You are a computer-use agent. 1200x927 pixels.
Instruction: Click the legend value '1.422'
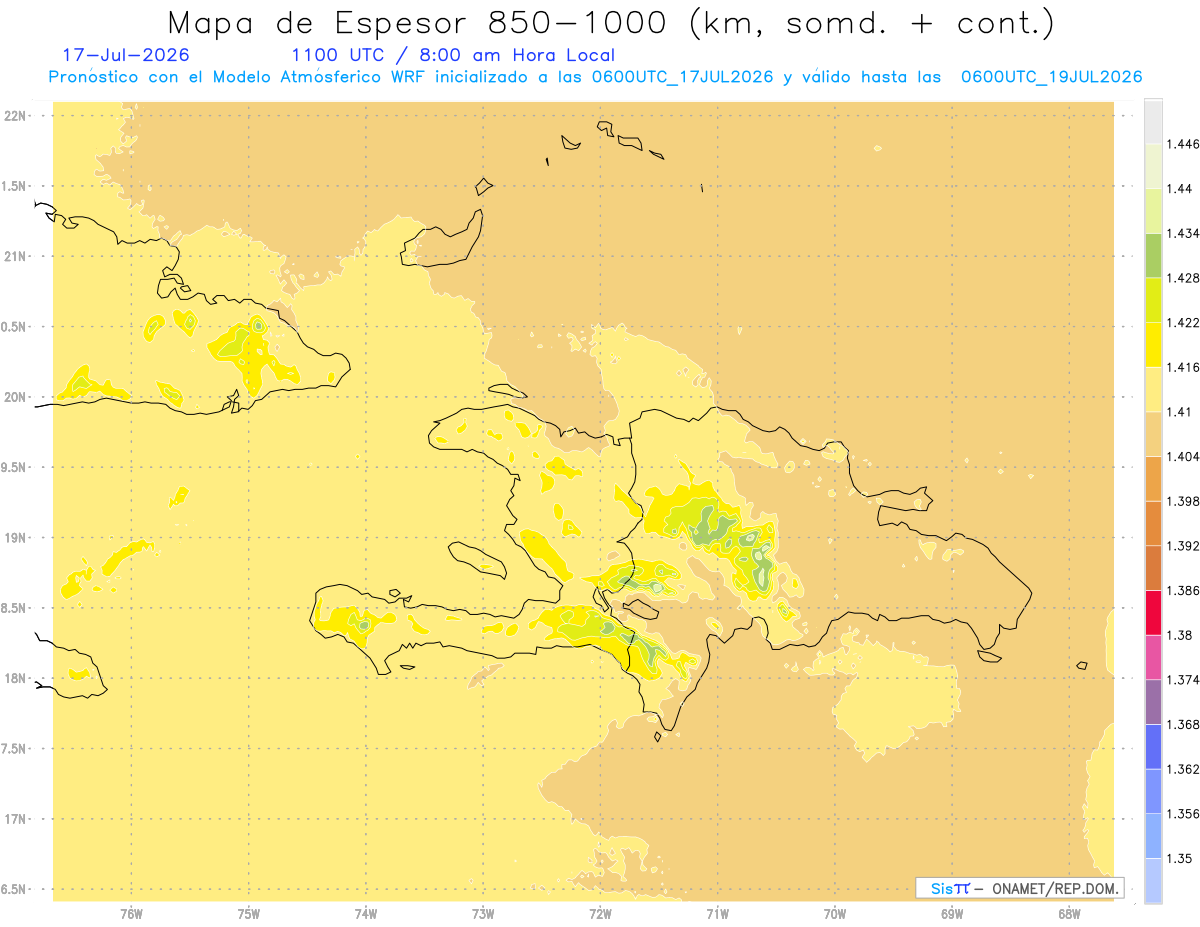click(x=1183, y=323)
